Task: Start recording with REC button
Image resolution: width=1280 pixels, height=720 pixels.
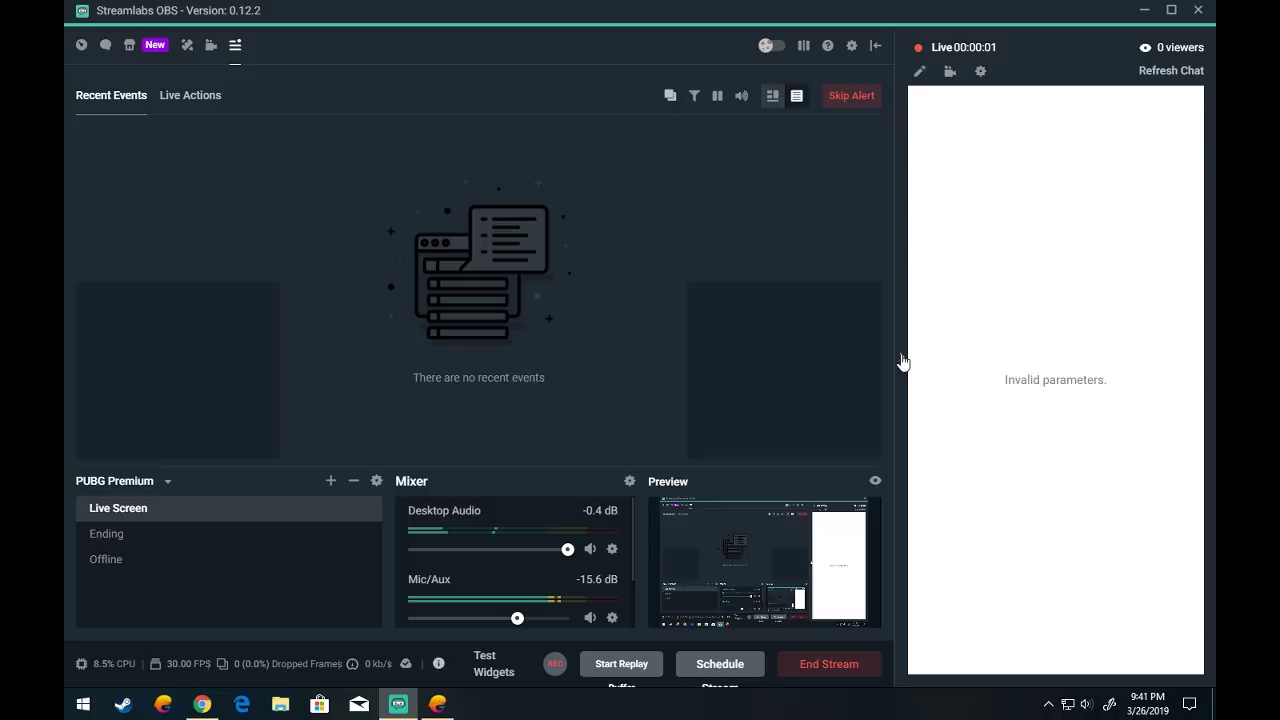Action: pos(555,664)
